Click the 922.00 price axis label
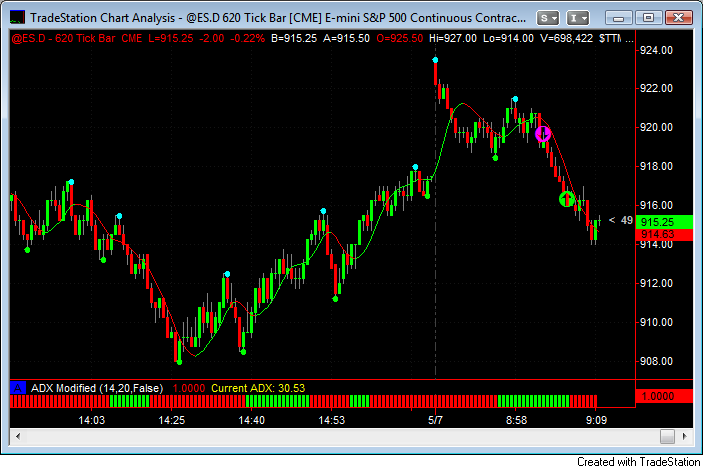Screen dimensions: 703x468 click(x=656, y=88)
